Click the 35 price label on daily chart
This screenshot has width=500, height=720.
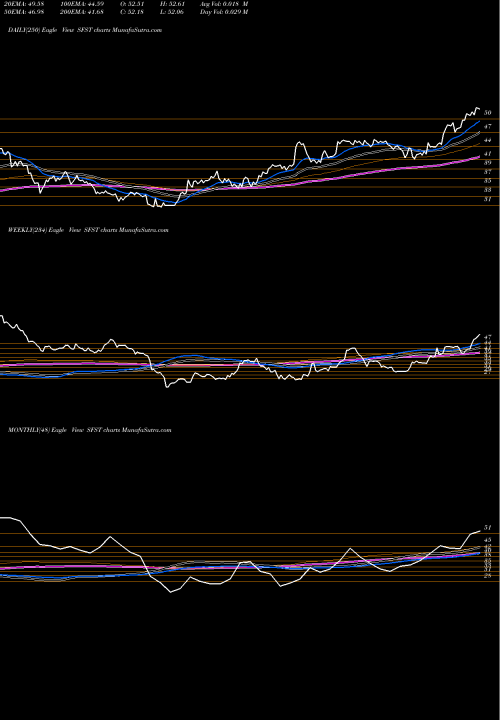[x=488, y=181]
